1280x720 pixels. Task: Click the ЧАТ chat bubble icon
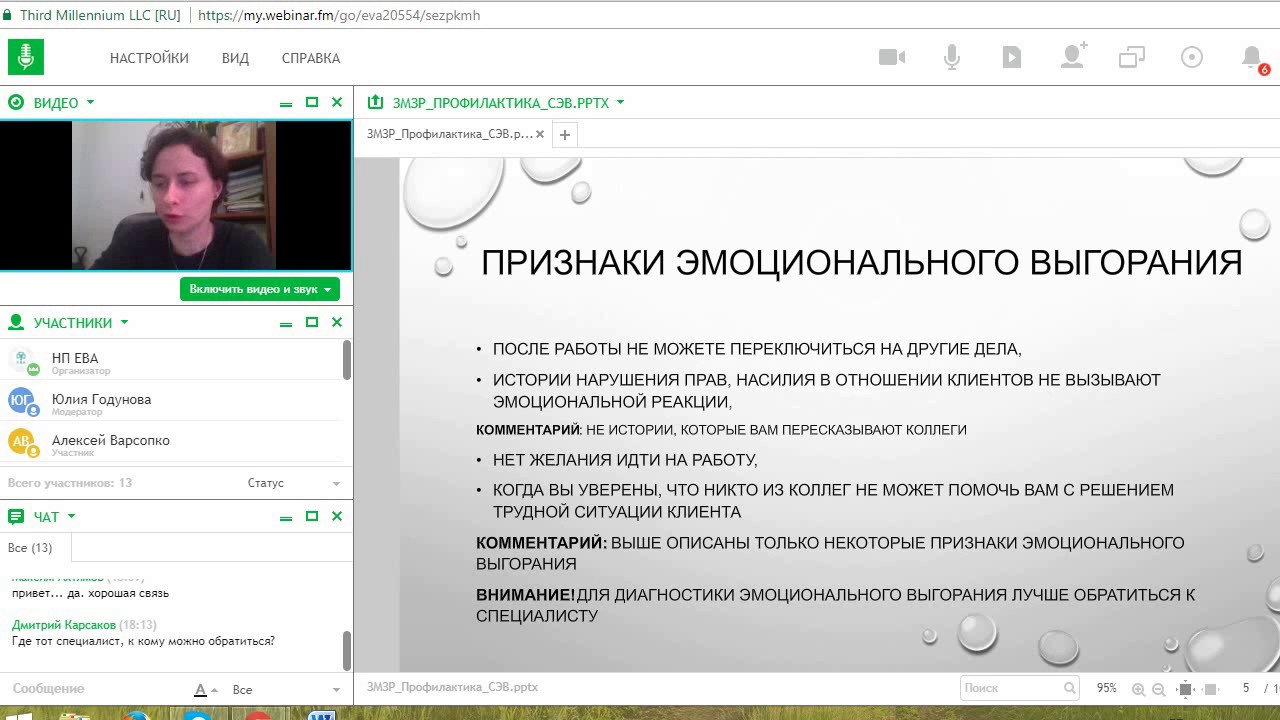click(x=16, y=517)
